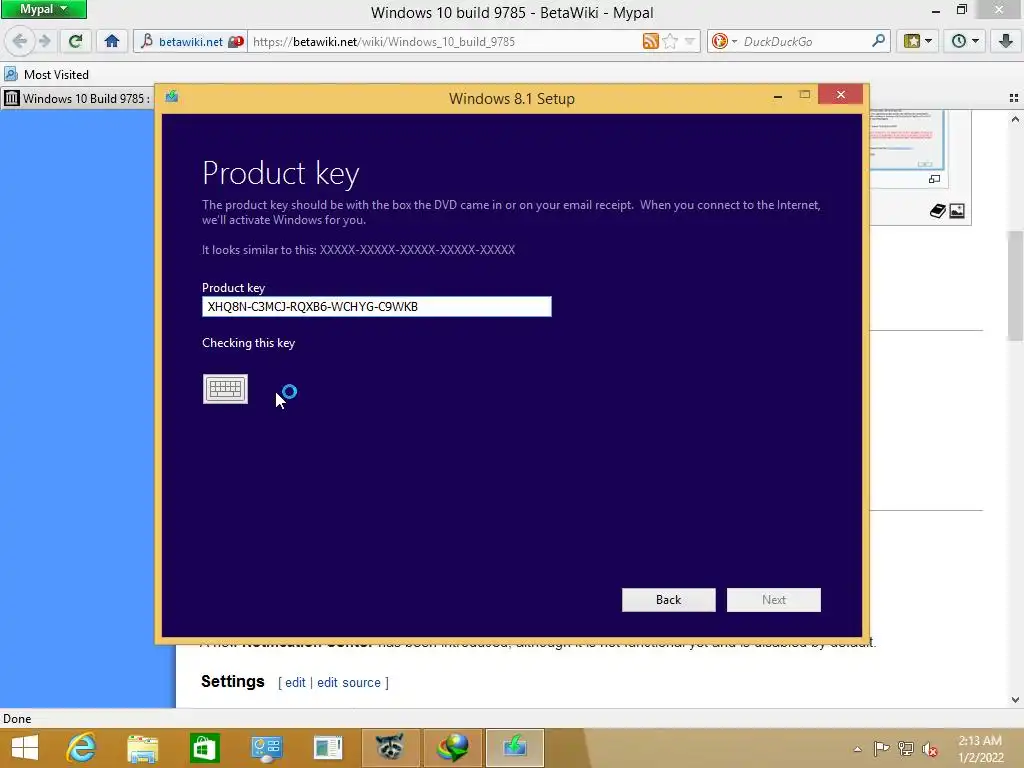Show hidden tray icons arrow
This screenshot has height=768, width=1024.
pyautogui.click(x=857, y=749)
